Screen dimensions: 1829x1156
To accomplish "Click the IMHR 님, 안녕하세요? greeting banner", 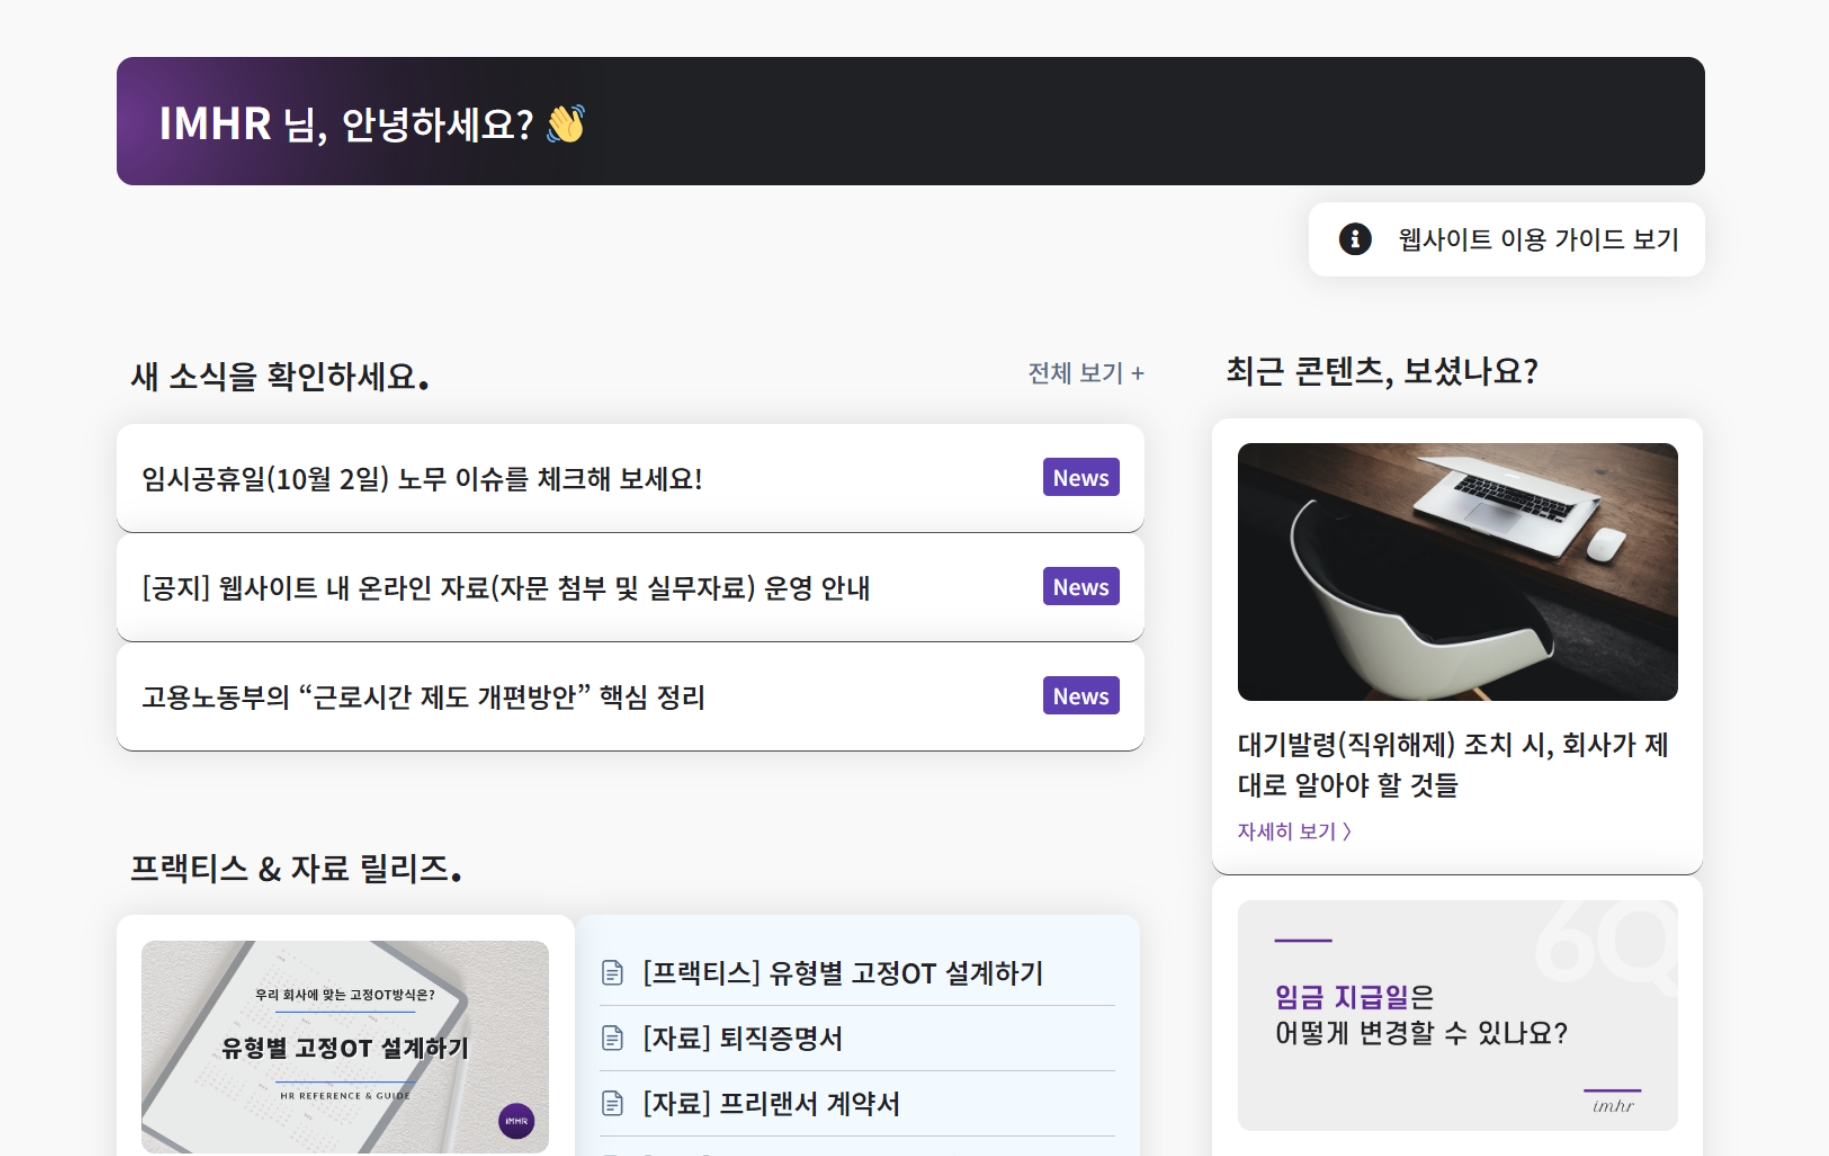I will pos(910,121).
